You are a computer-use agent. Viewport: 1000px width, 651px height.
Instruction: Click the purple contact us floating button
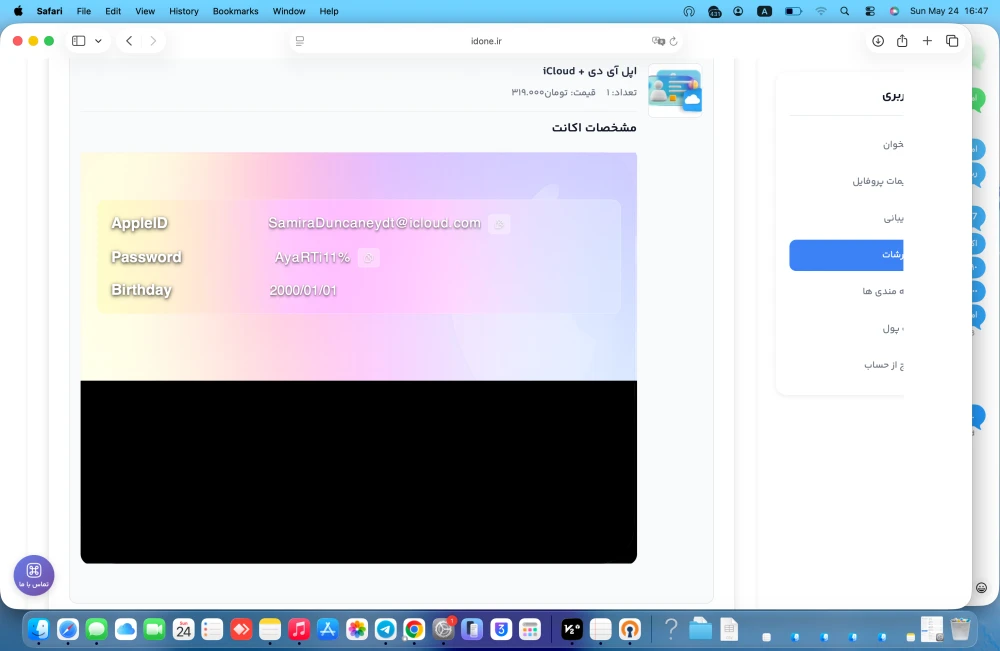tap(34, 575)
